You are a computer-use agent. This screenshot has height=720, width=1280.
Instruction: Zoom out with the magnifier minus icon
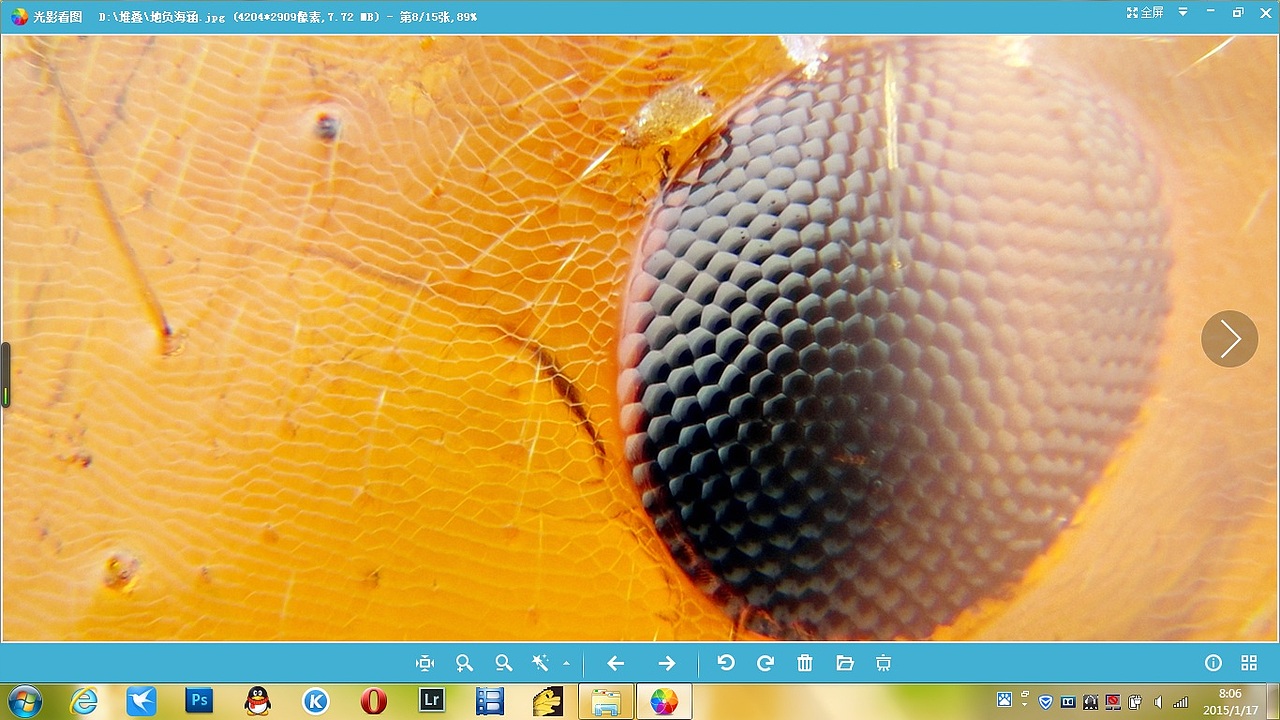503,663
